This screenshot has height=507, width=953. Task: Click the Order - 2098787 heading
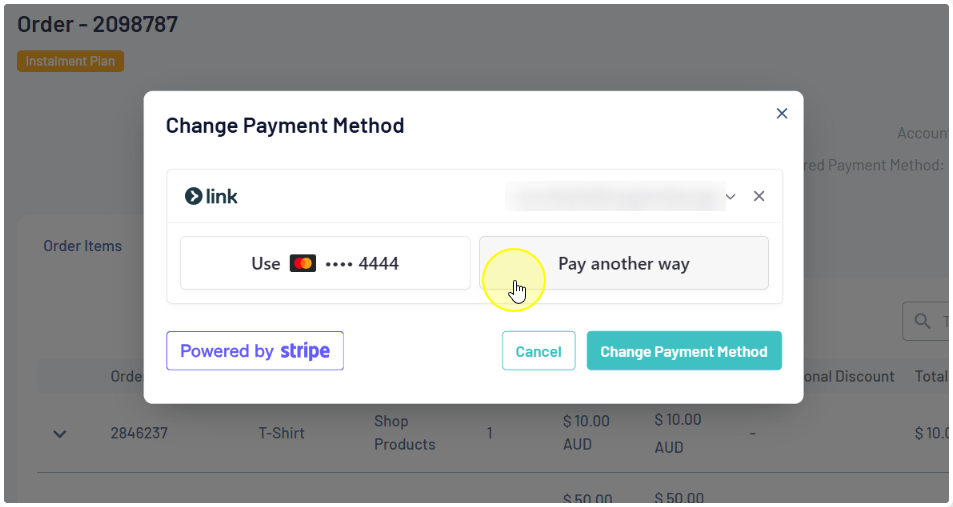click(x=97, y=25)
